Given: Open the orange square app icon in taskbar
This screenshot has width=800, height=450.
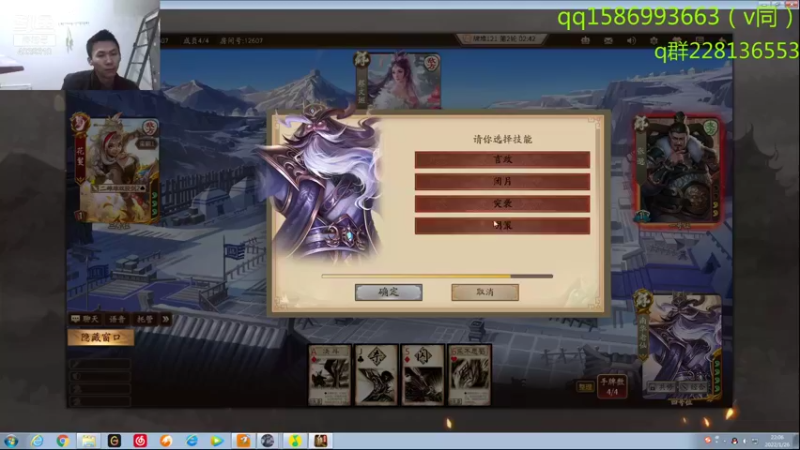Looking at the screenshot, I should (x=243, y=441).
